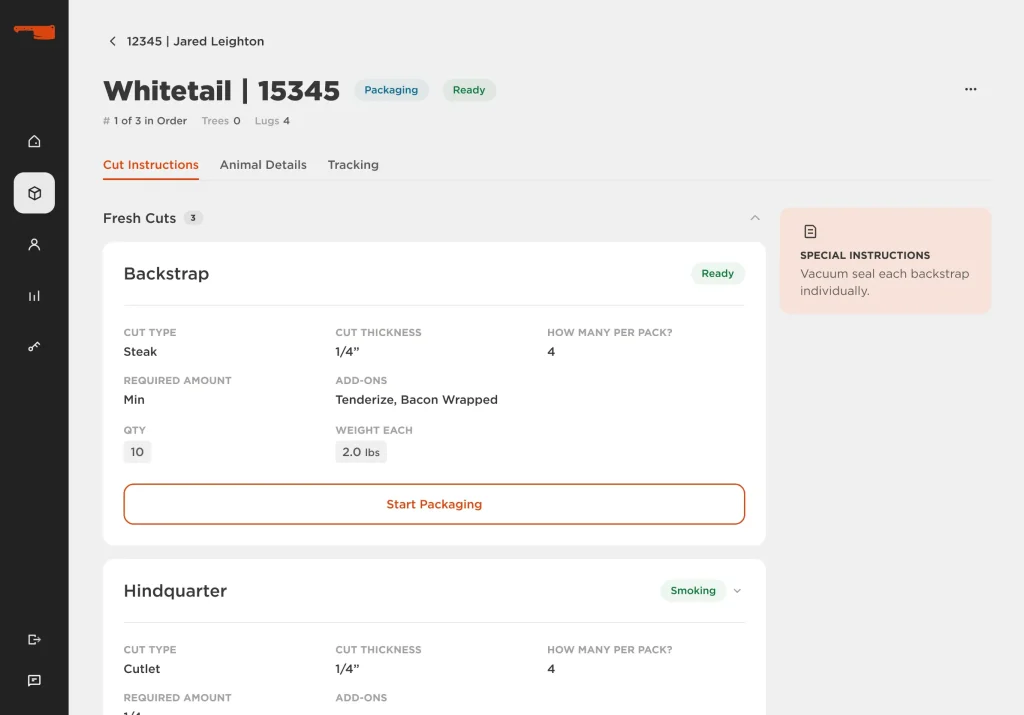This screenshot has width=1024, height=715.
Task: Open the bar chart reports icon
Action: click(x=34, y=296)
